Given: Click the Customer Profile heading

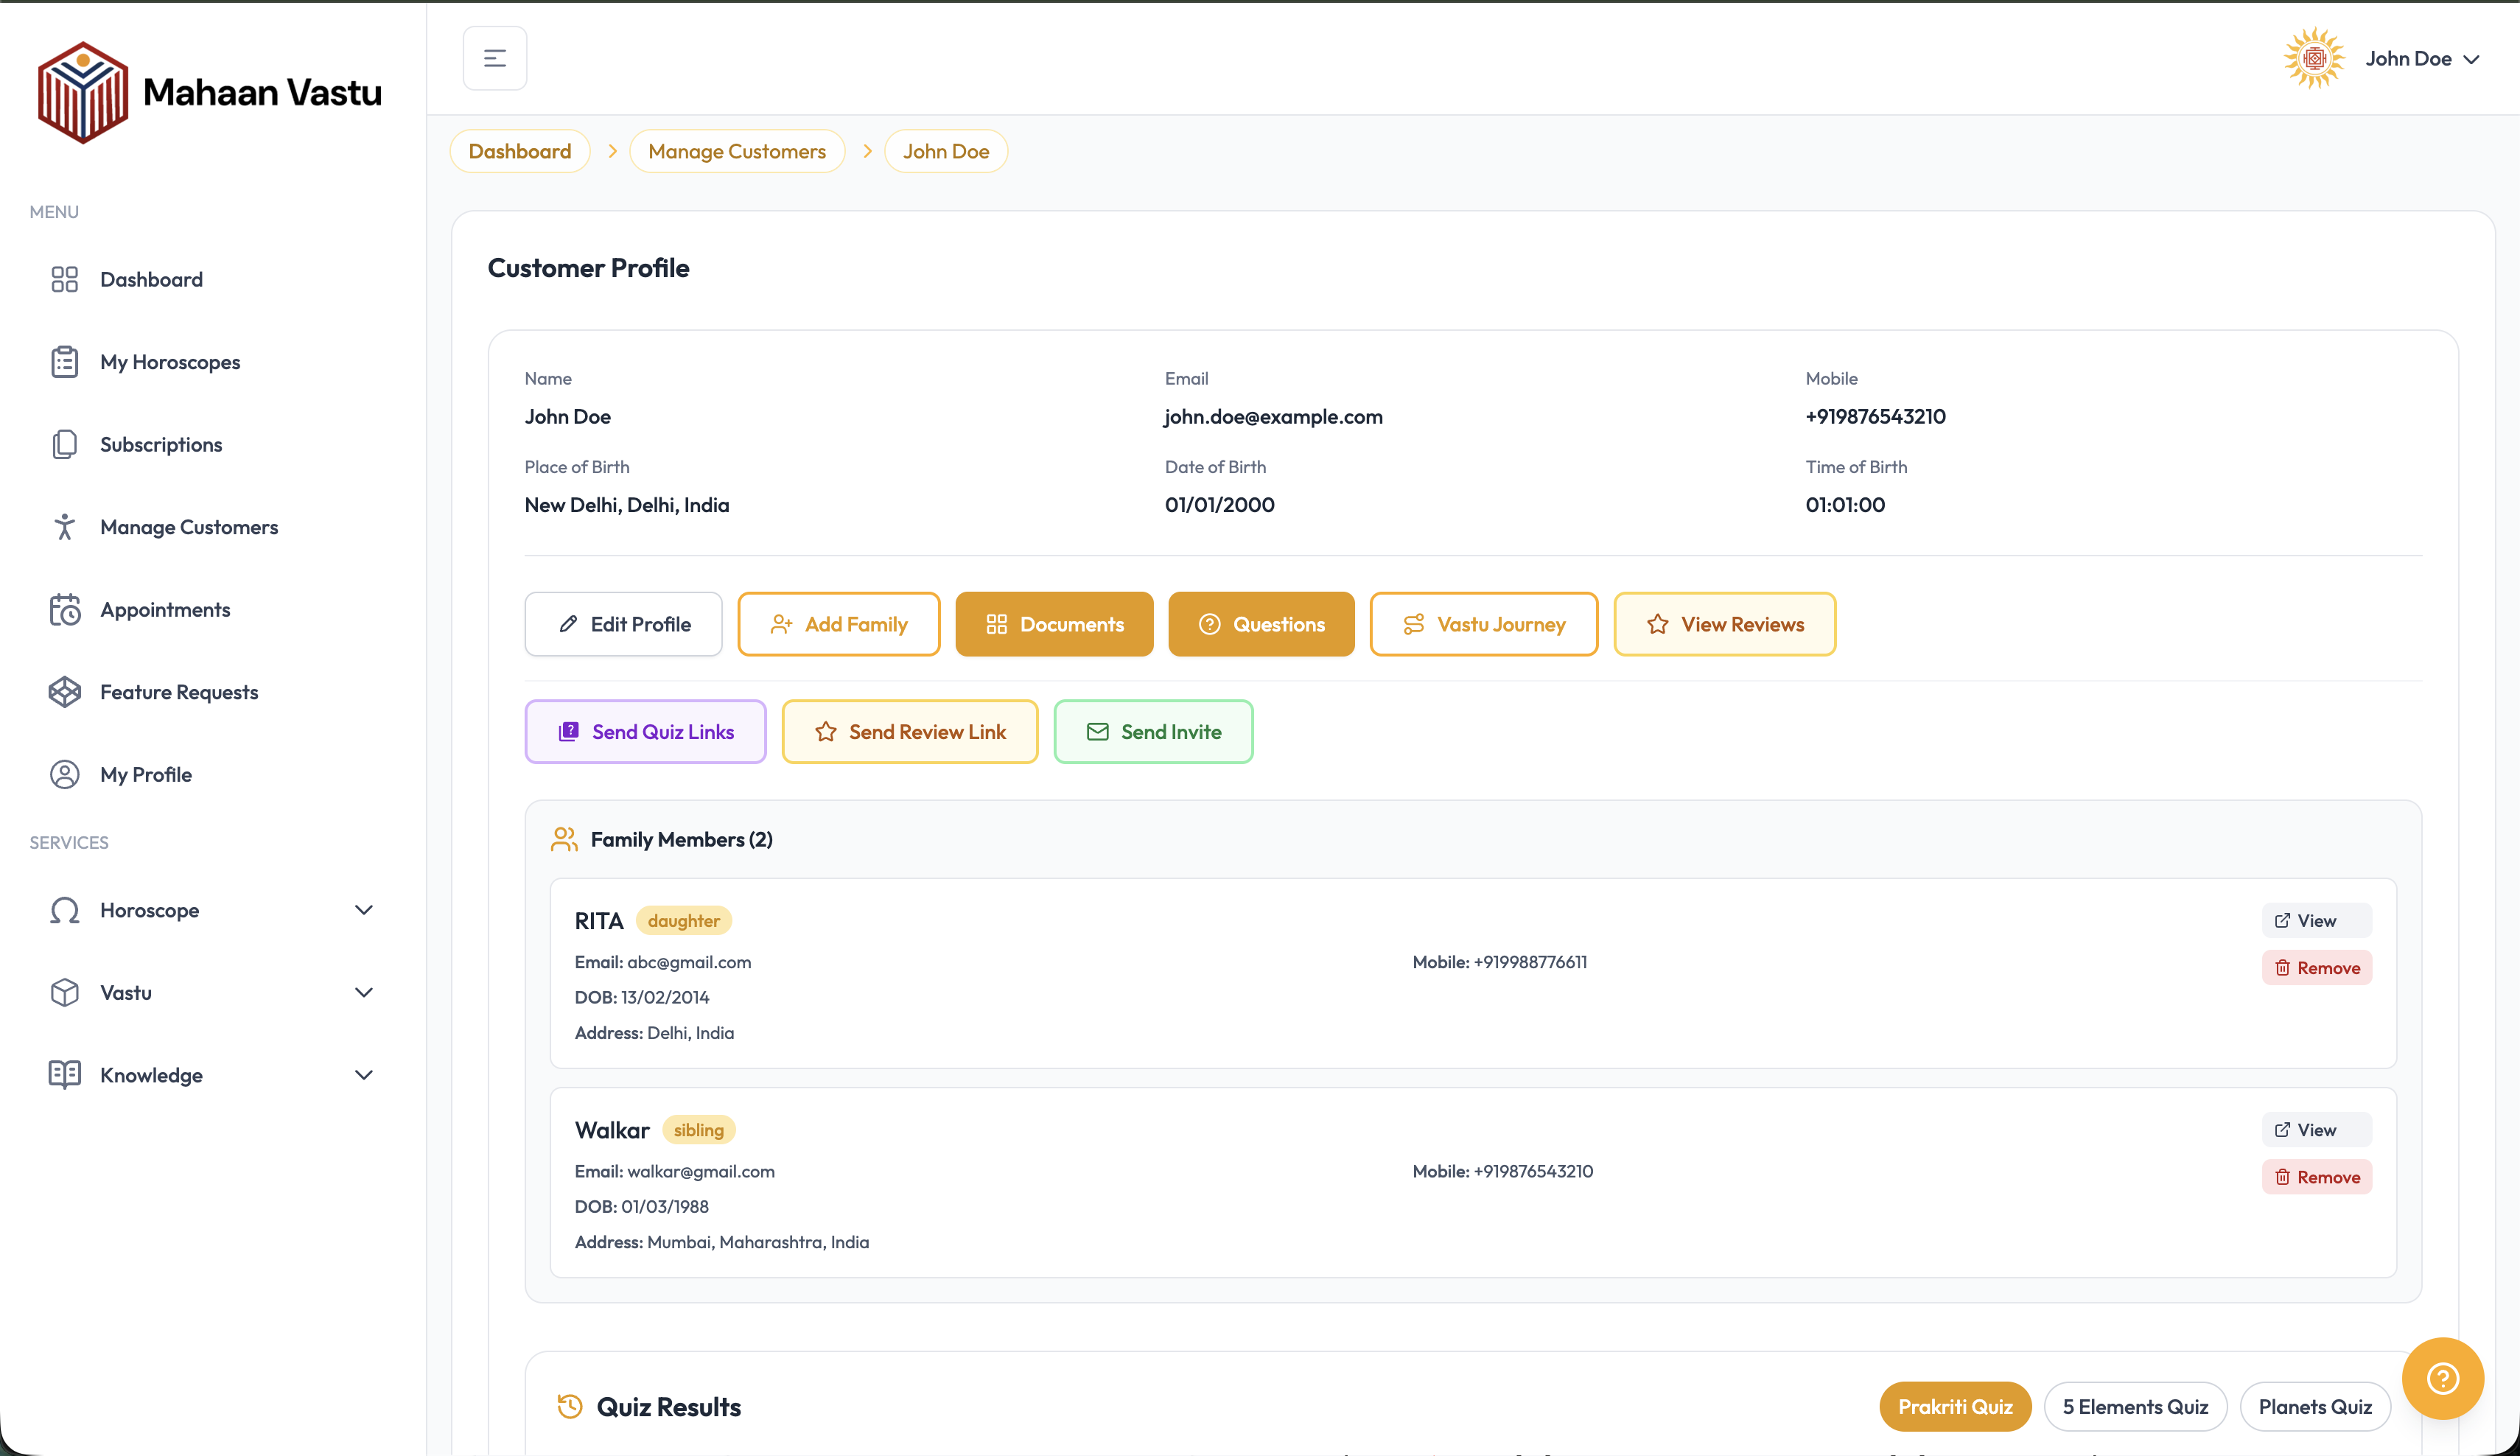Looking at the screenshot, I should pos(588,268).
